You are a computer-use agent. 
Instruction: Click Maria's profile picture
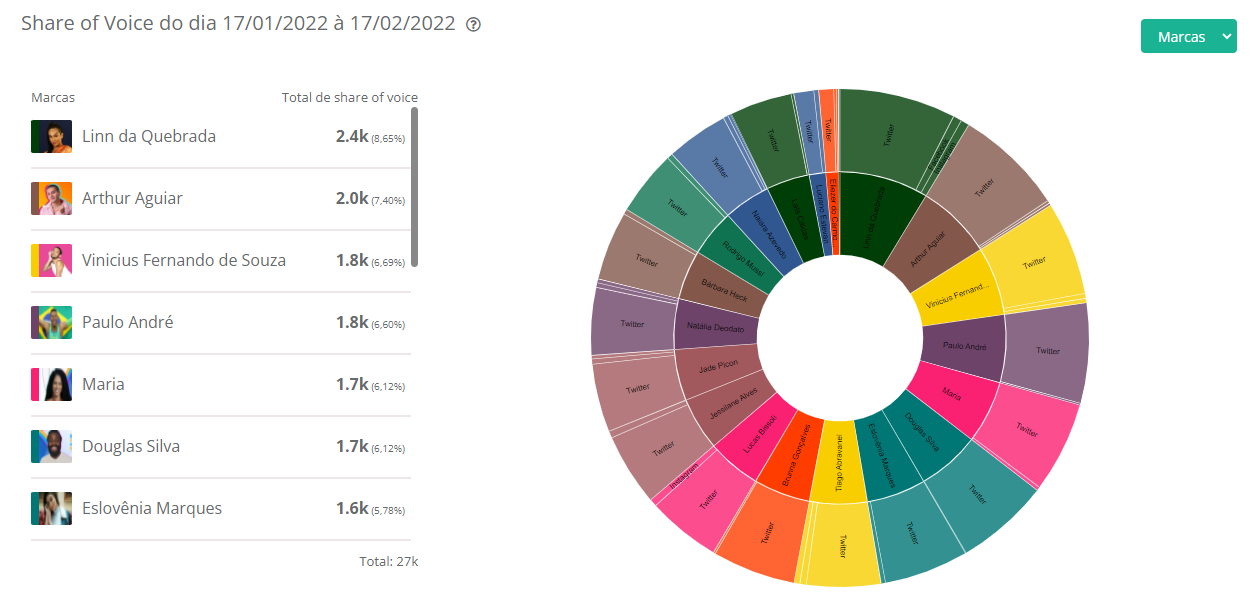coord(51,385)
